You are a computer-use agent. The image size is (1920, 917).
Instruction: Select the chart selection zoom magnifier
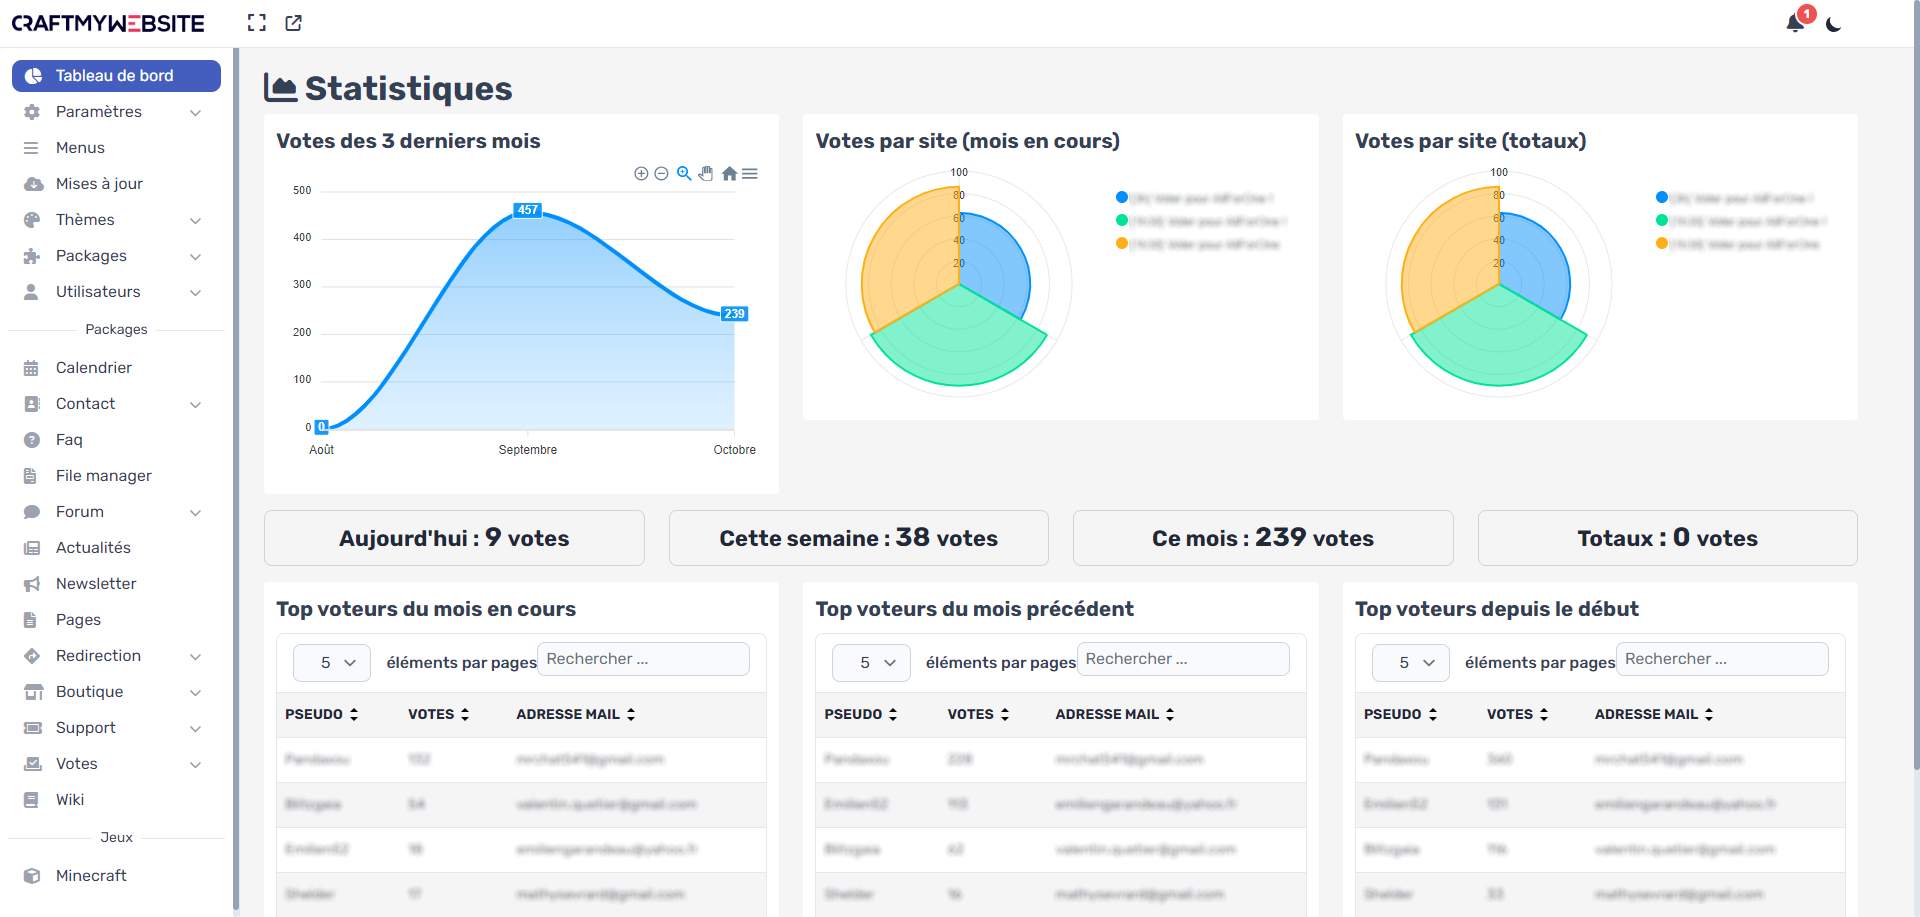click(684, 173)
